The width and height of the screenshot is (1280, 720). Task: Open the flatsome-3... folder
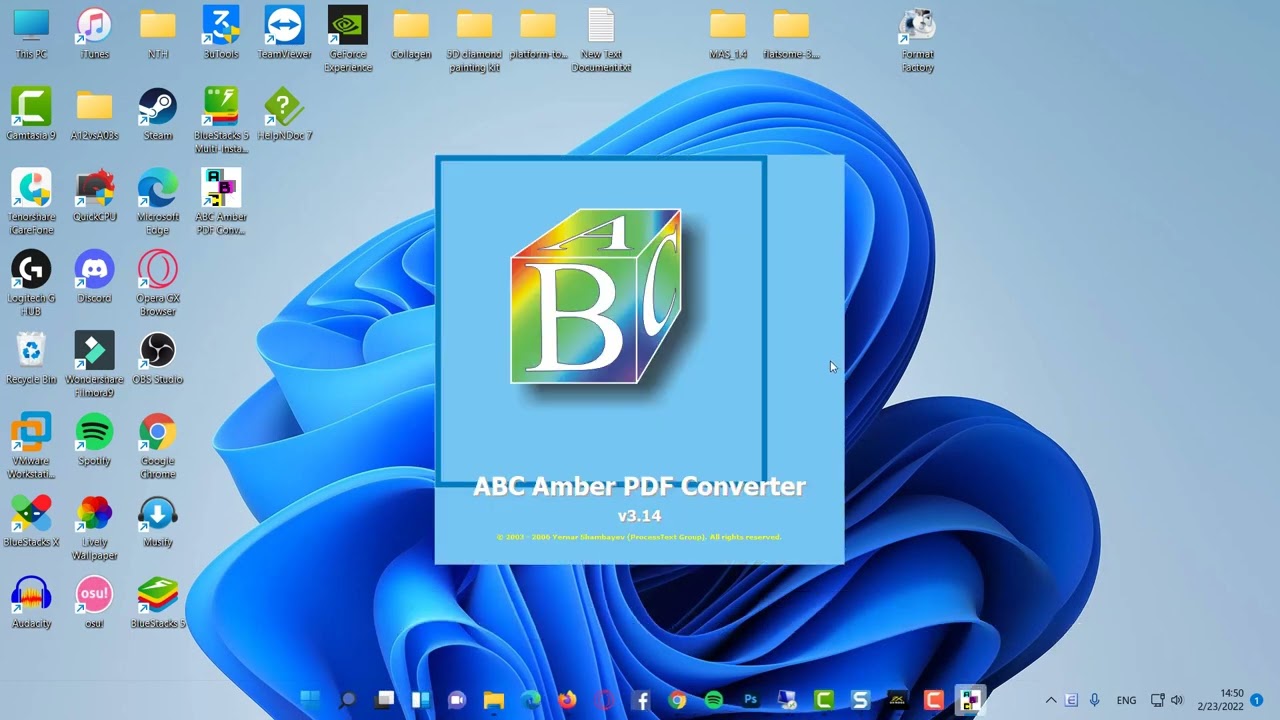(791, 33)
